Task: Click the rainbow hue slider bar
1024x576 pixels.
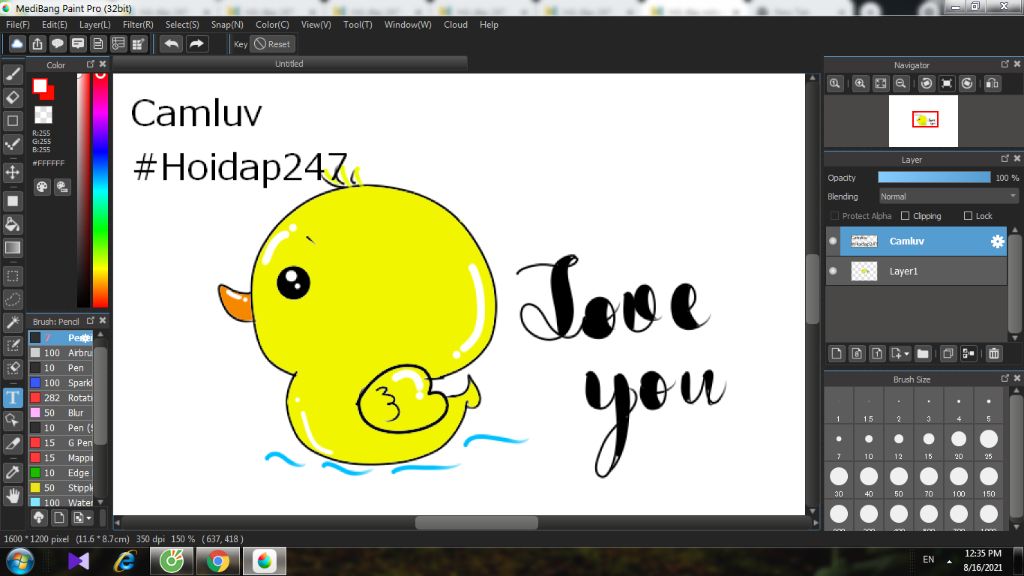Action: tap(100, 189)
